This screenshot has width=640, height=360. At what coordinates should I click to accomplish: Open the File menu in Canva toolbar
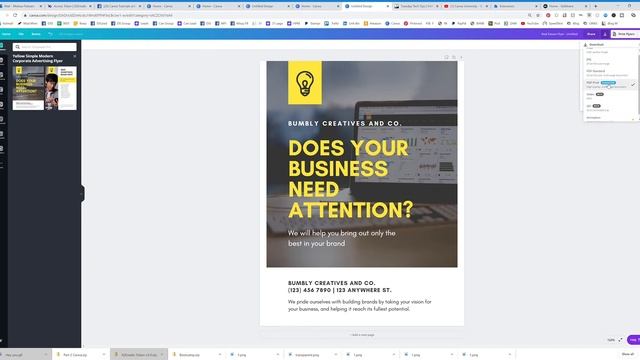21,34
